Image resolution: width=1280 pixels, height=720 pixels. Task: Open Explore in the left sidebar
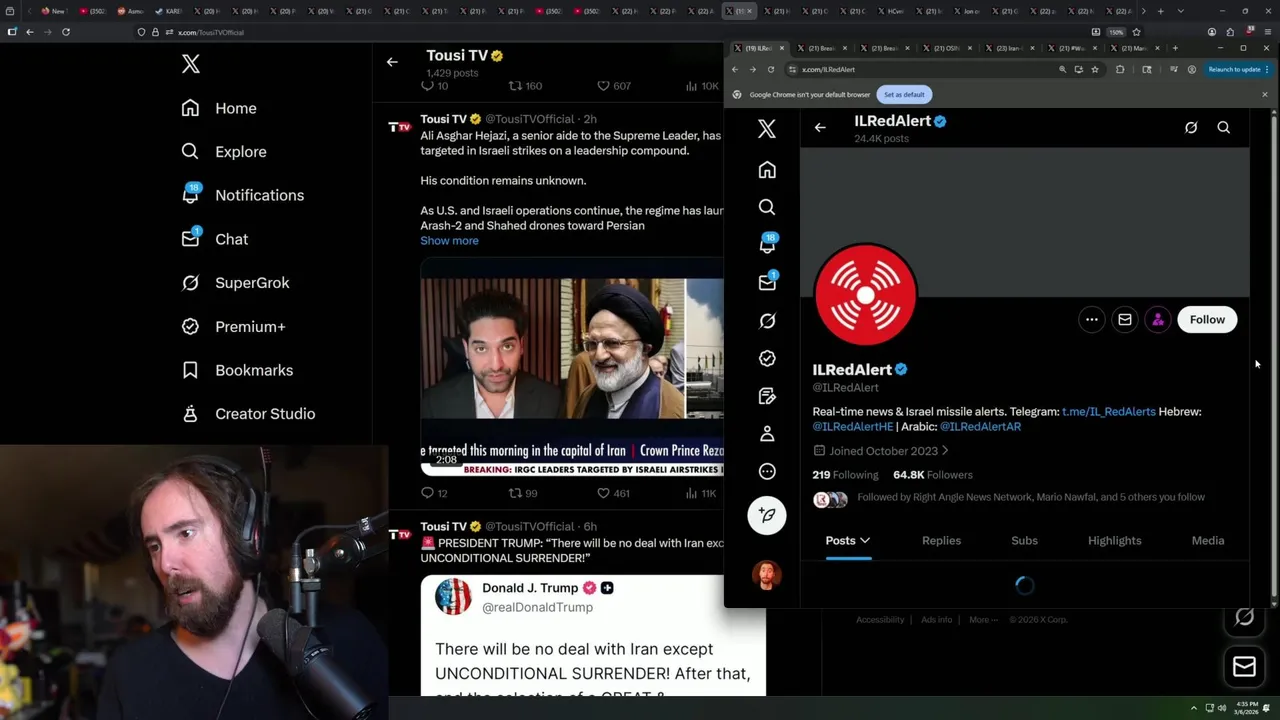[x=224, y=152]
